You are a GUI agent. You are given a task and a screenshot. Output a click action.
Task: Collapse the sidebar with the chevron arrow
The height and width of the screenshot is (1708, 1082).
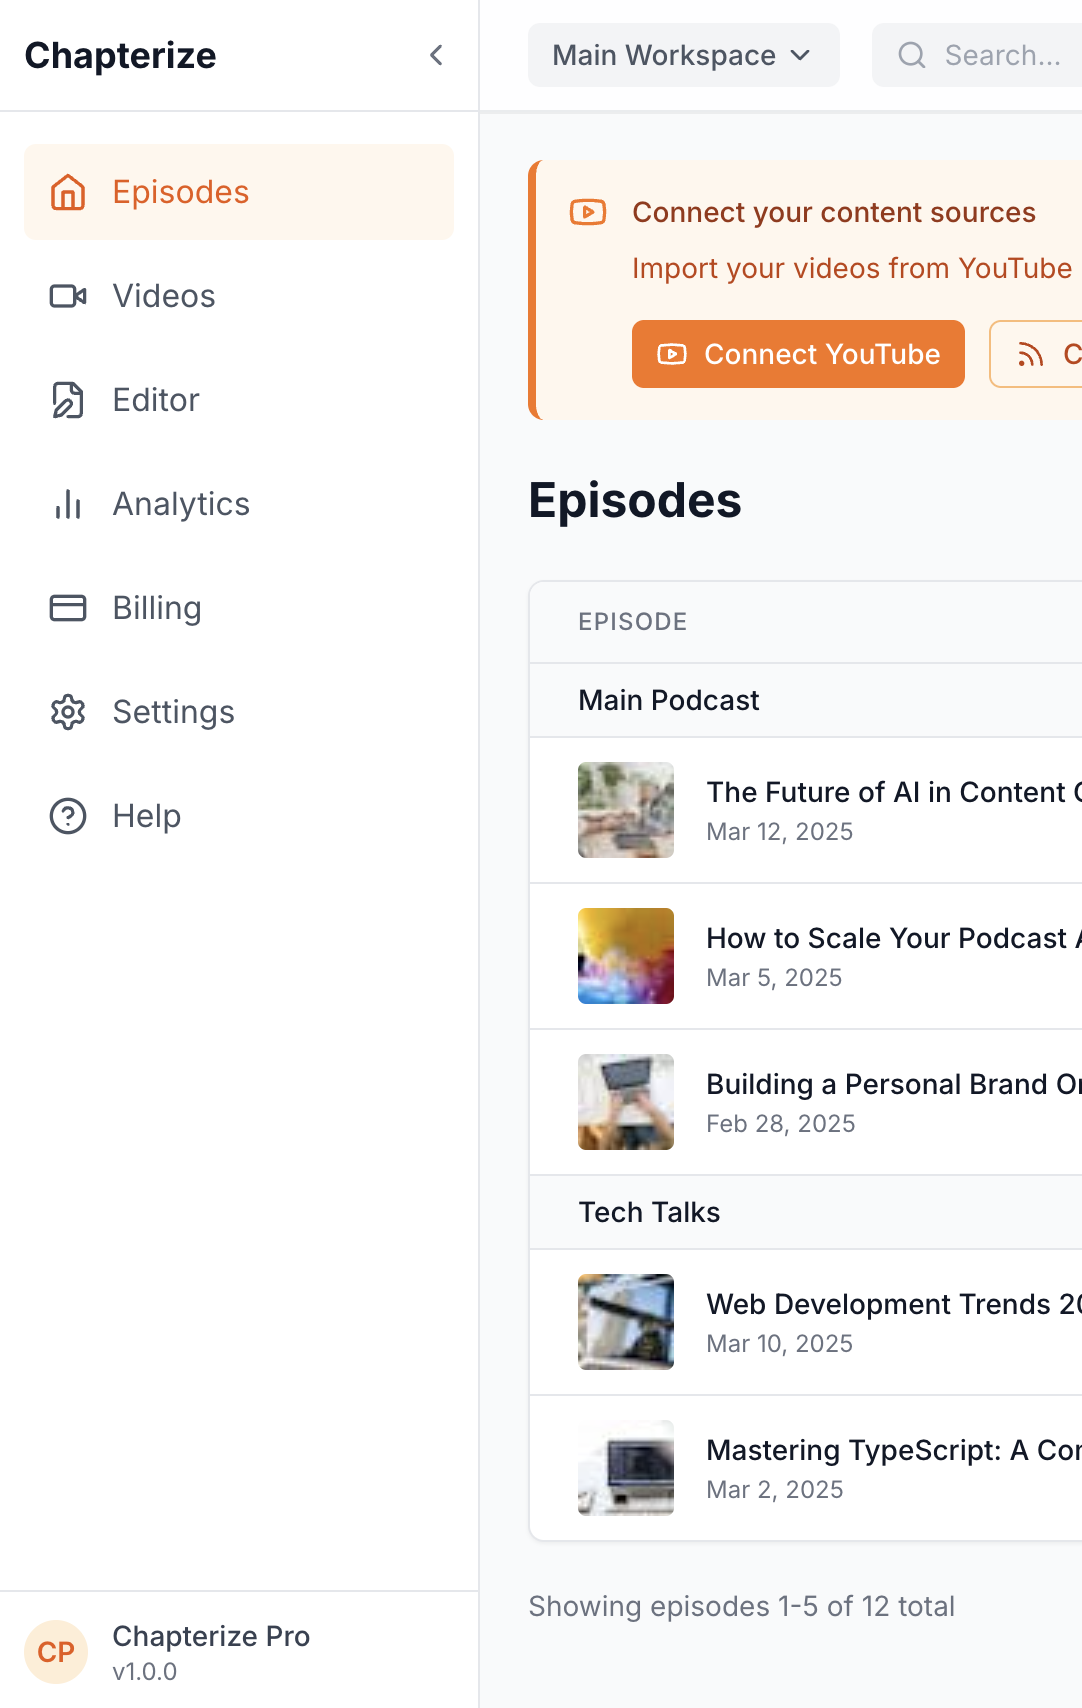coord(436,55)
